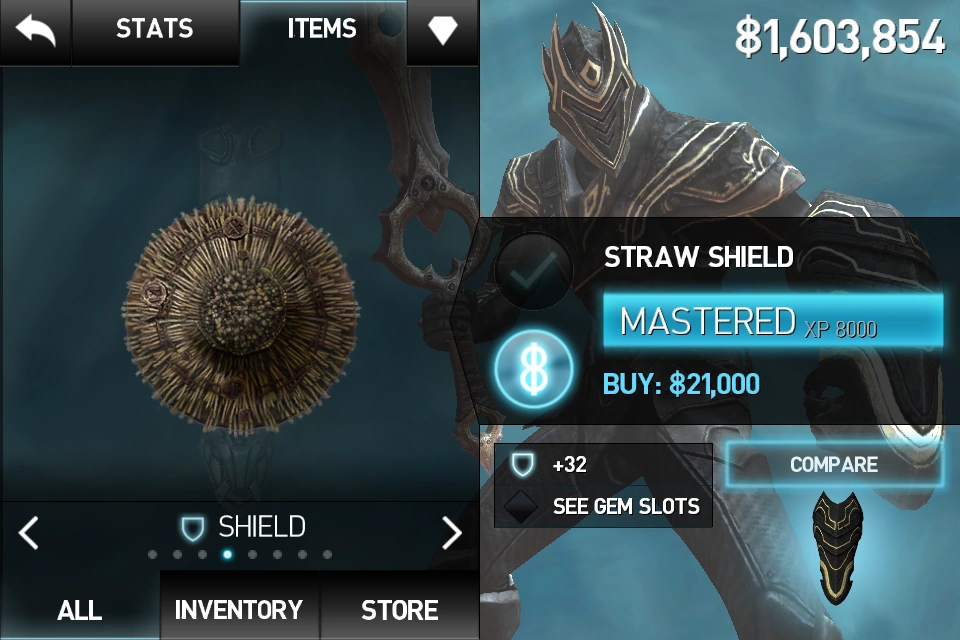
Task: Select the equipped shield thumbnail below Compare
Action: tap(837, 547)
